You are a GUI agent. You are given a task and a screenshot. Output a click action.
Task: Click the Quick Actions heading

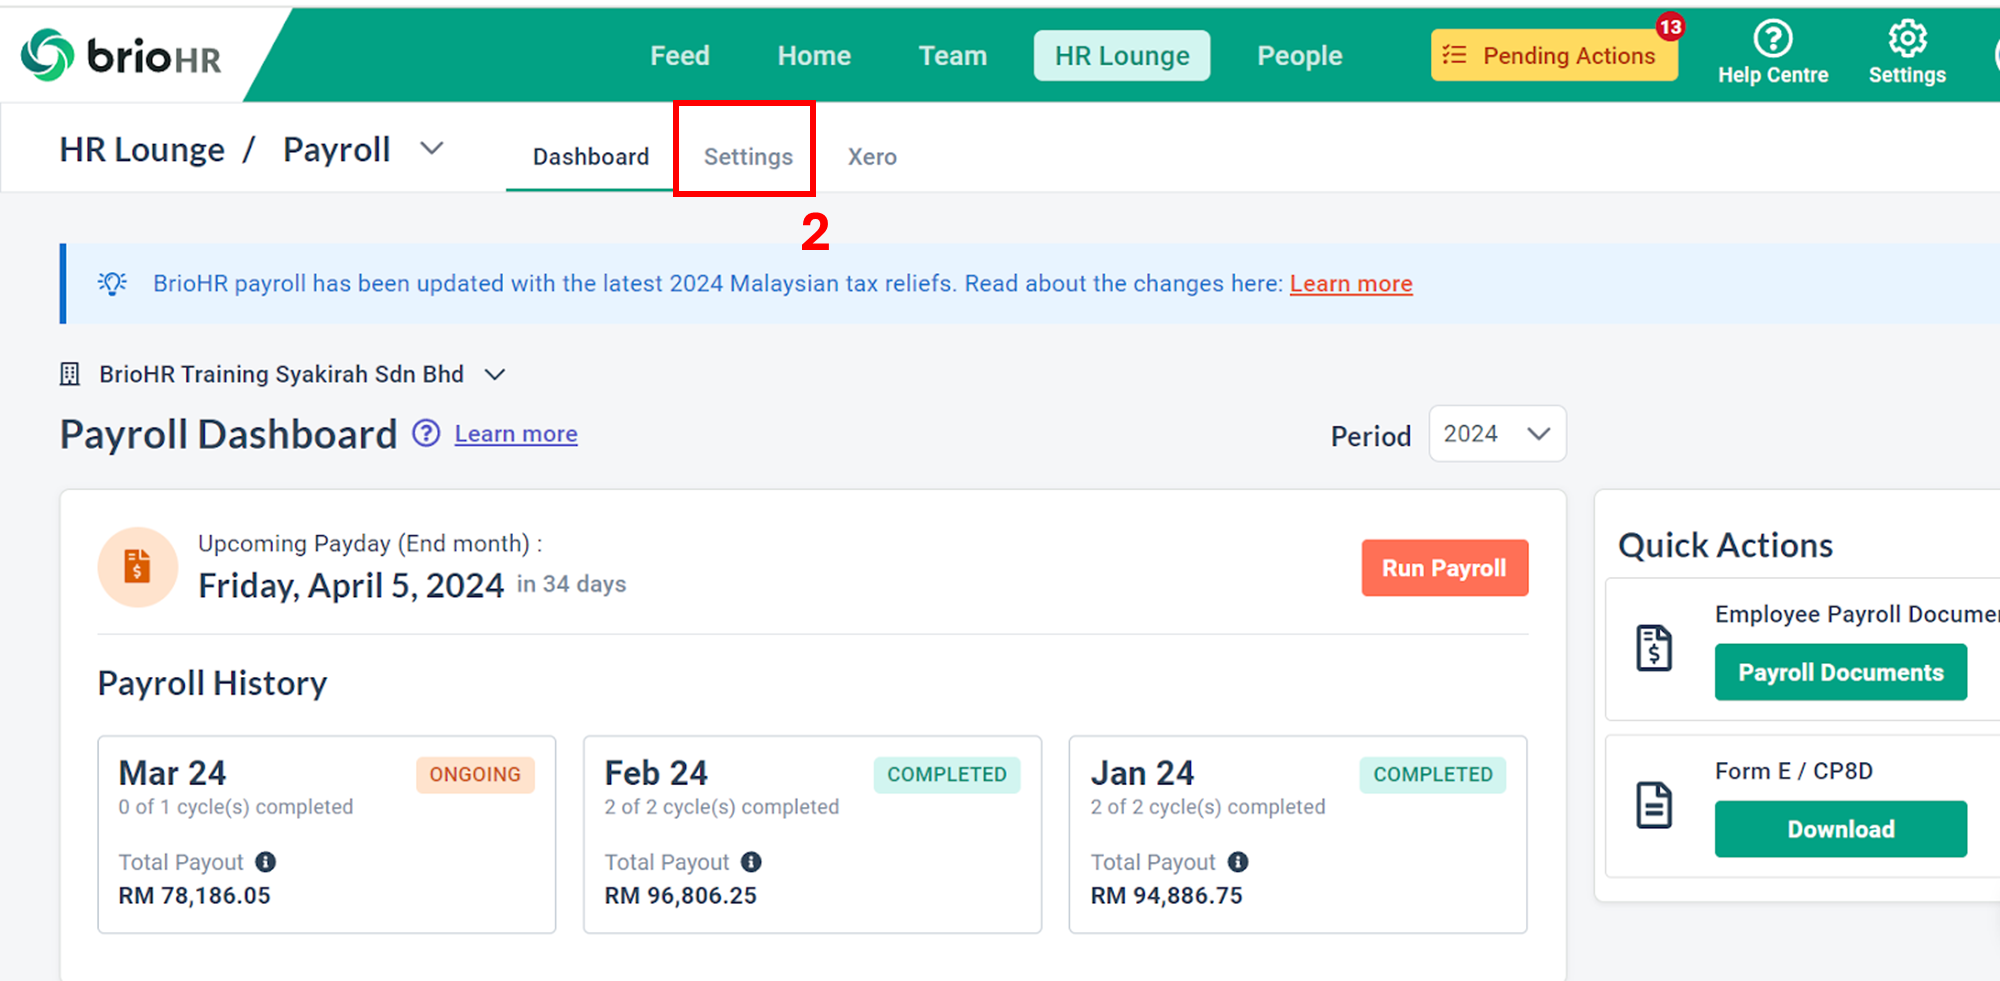coord(1725,546)
